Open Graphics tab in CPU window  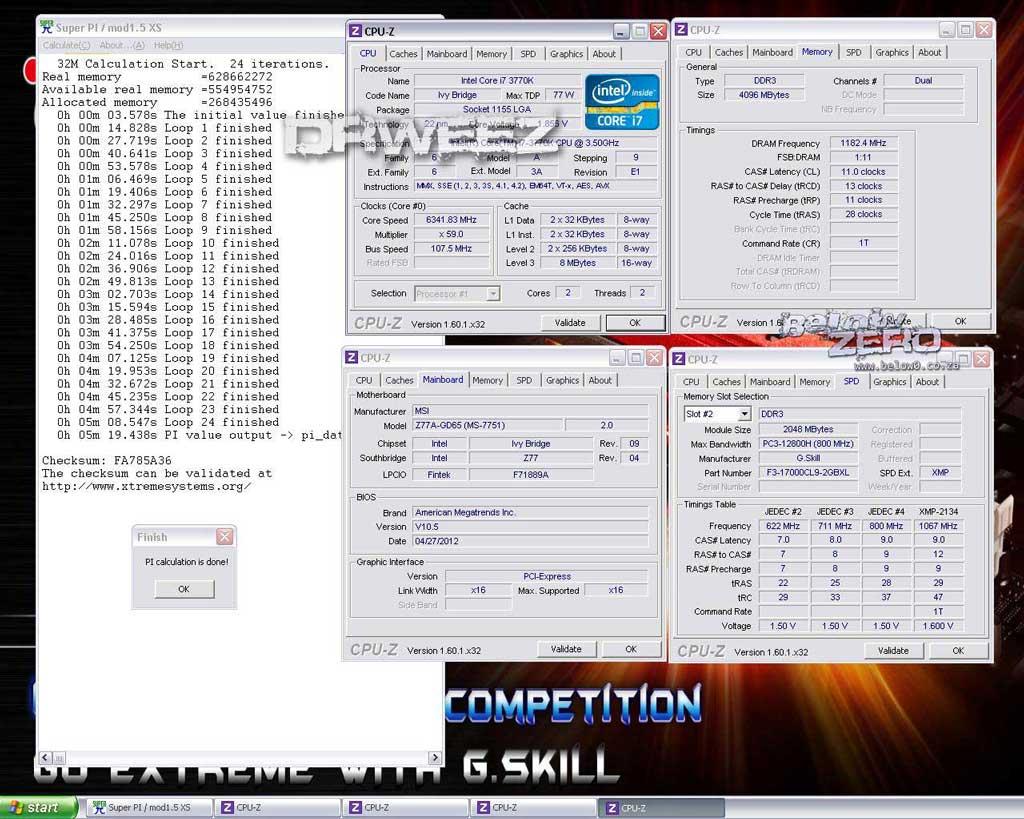point(566,54)
